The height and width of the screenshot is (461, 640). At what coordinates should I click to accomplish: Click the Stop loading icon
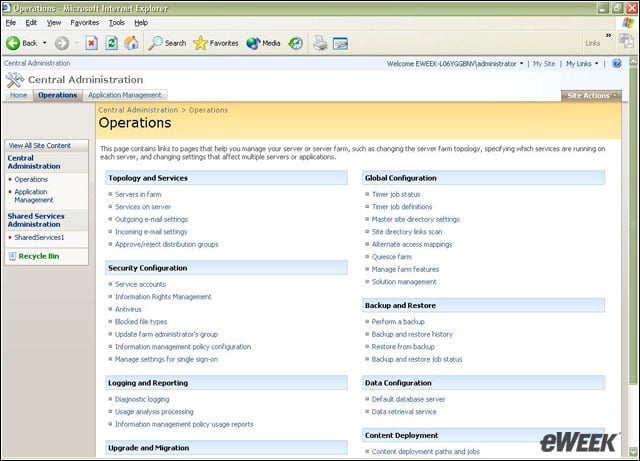click(x=91, y=43)
